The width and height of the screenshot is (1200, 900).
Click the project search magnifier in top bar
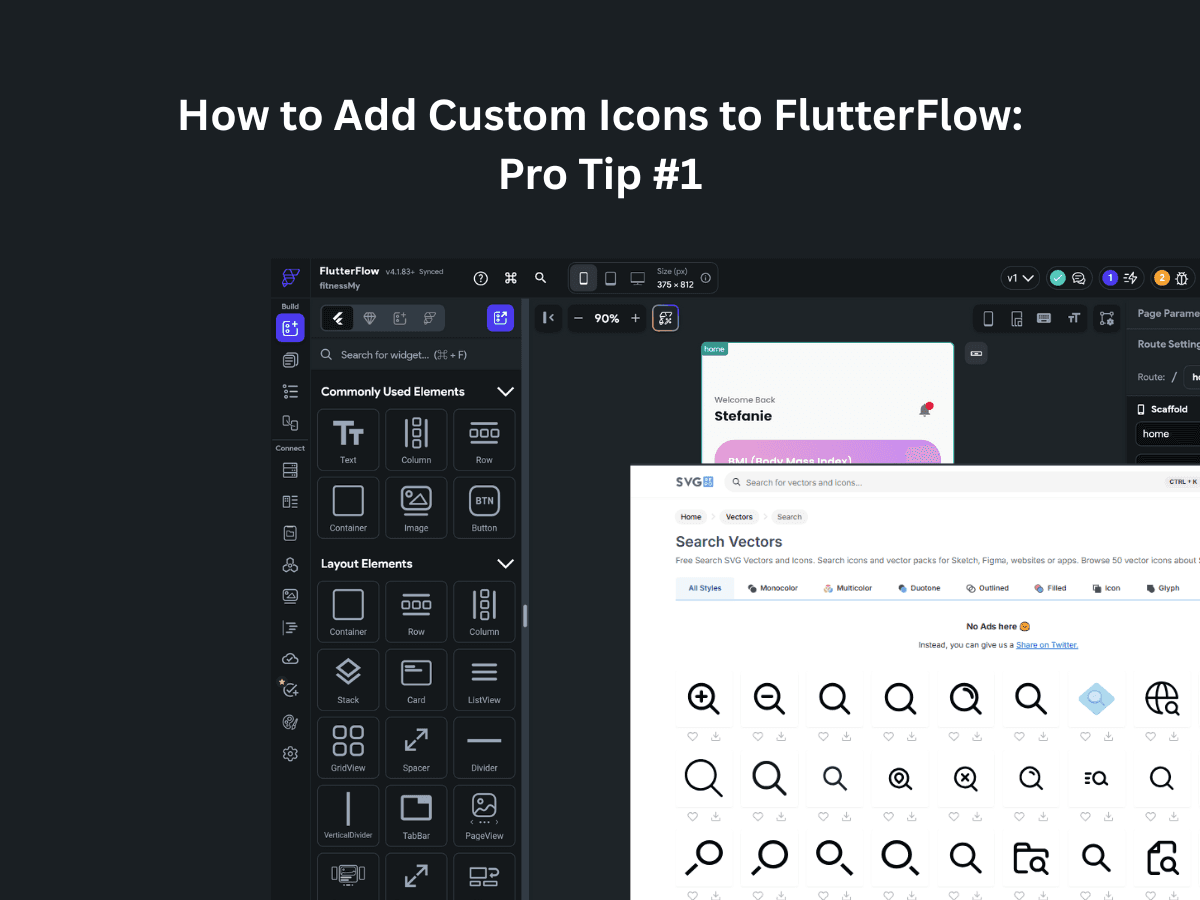(541, 278)
